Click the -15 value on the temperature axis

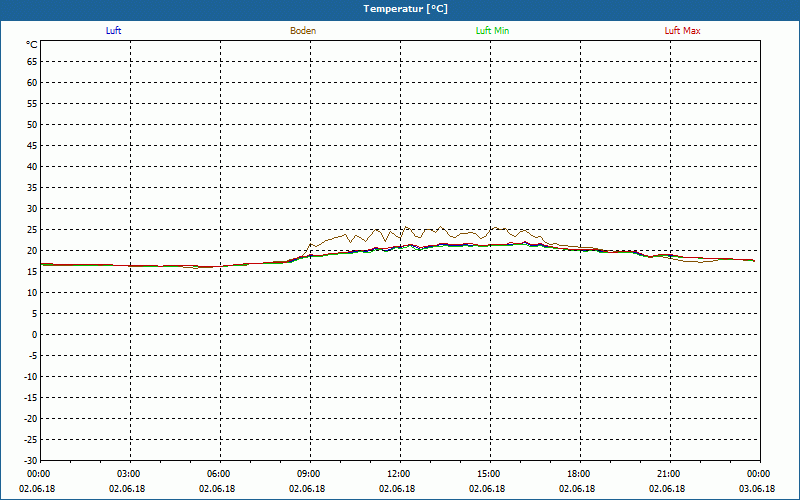point(30,397)
